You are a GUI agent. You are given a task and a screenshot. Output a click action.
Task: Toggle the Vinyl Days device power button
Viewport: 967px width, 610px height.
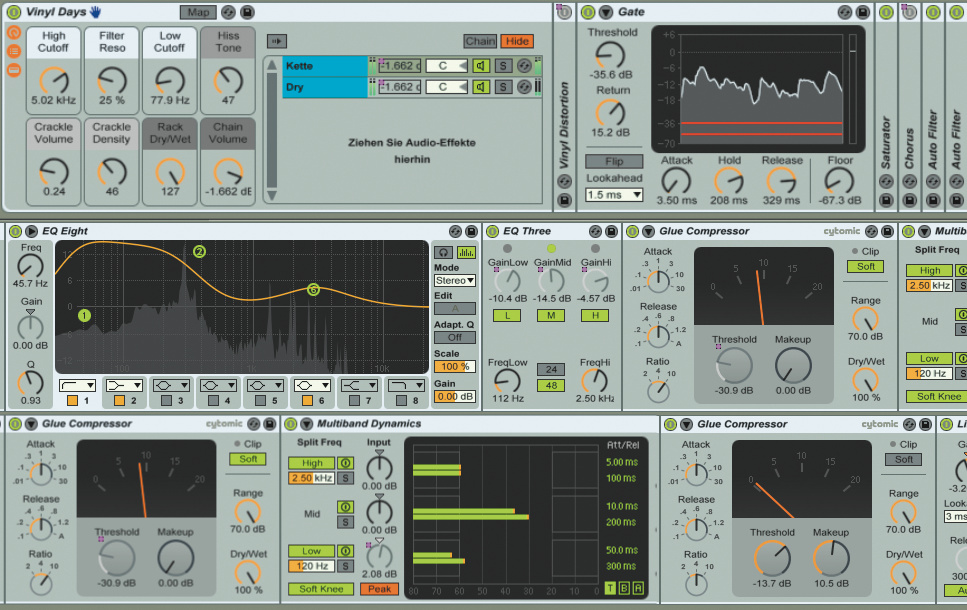(14, 13)
